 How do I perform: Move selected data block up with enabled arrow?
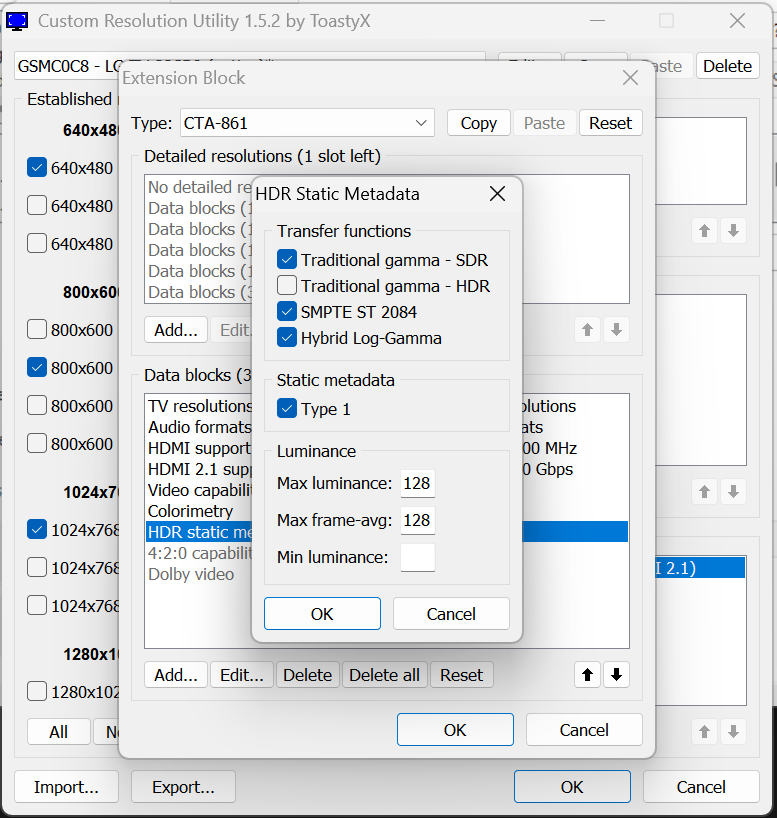click(587, 675)
